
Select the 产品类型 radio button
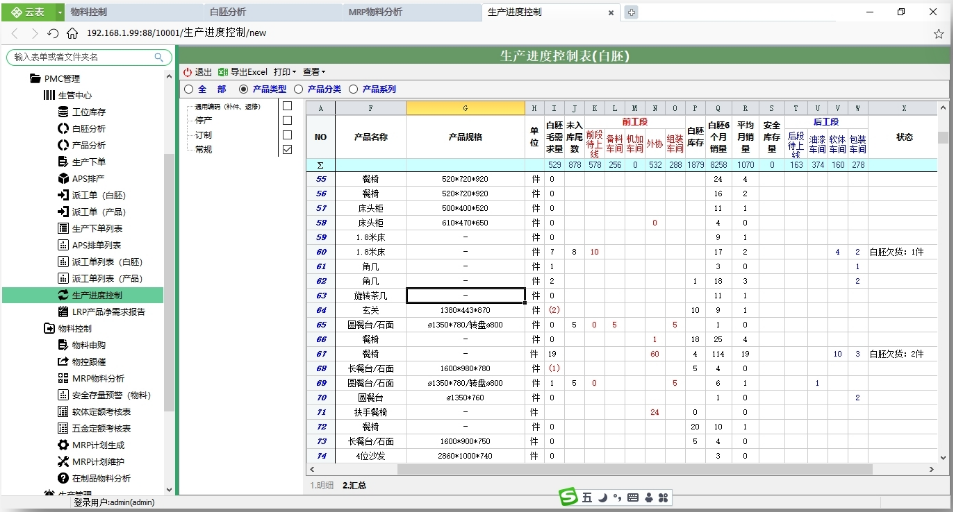pyautogui.click(x=243, y=89)
